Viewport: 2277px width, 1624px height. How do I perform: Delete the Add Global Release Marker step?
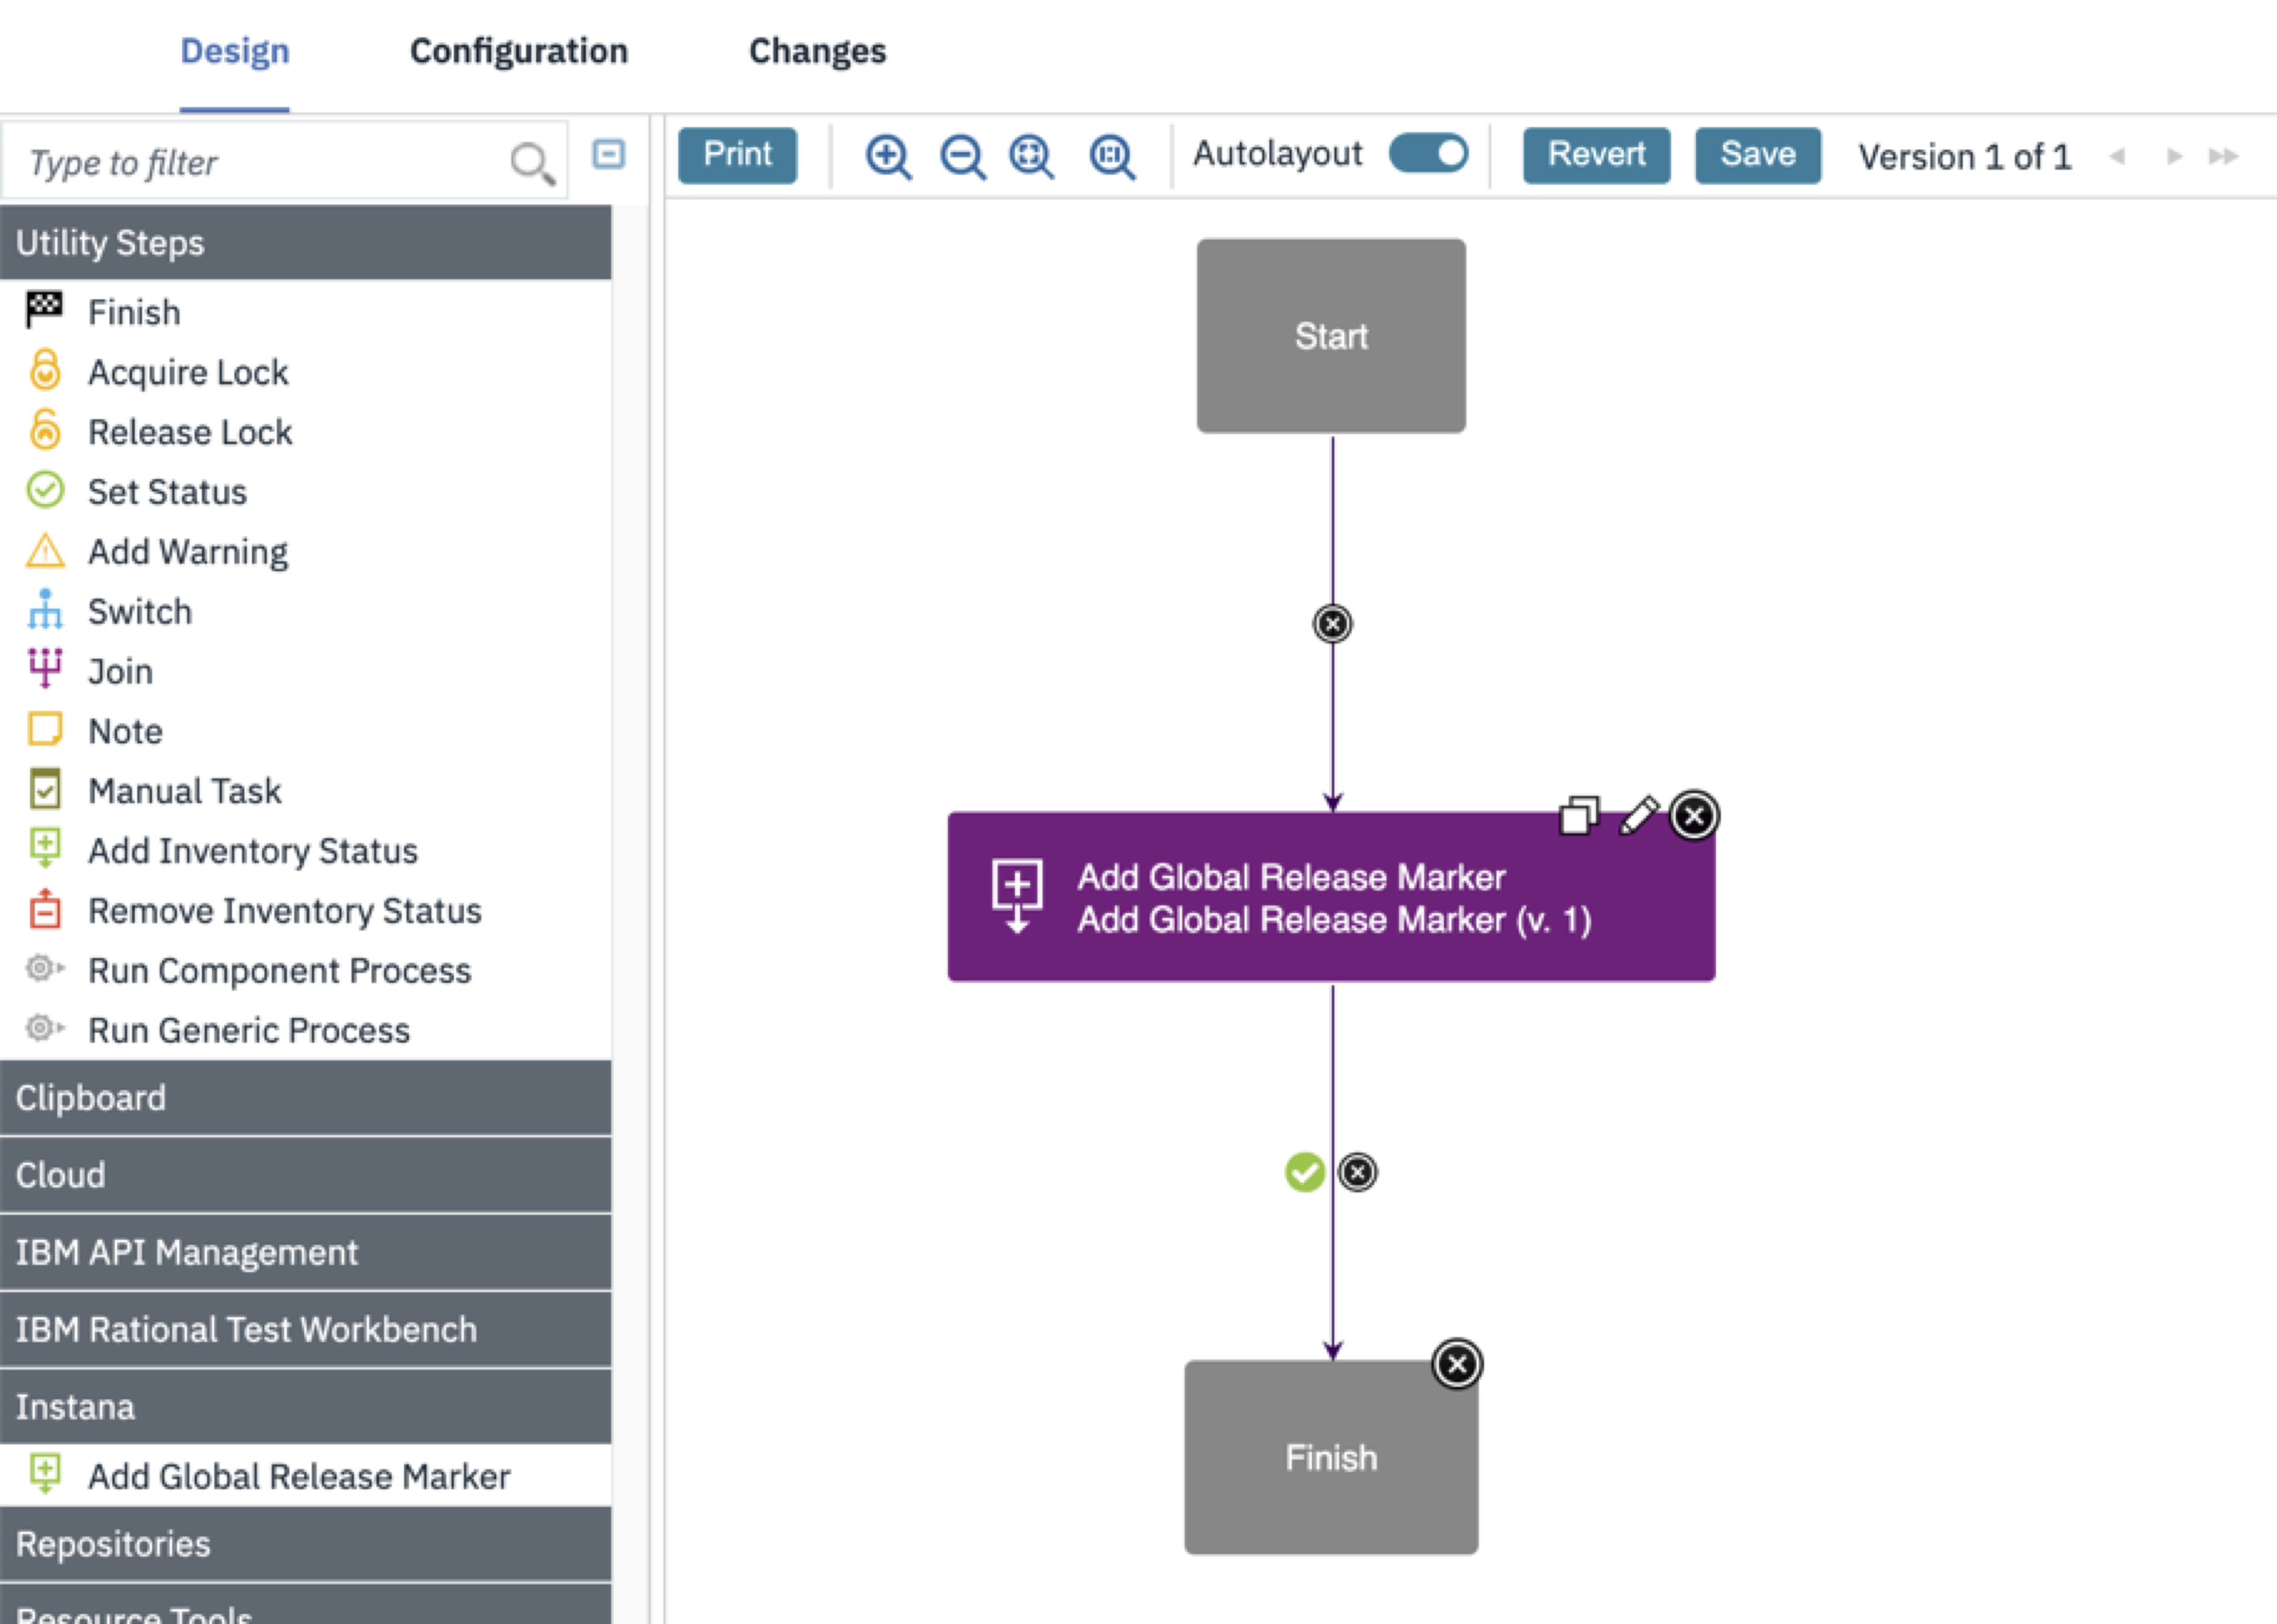pyautogui.click(x=1694, y=816)
